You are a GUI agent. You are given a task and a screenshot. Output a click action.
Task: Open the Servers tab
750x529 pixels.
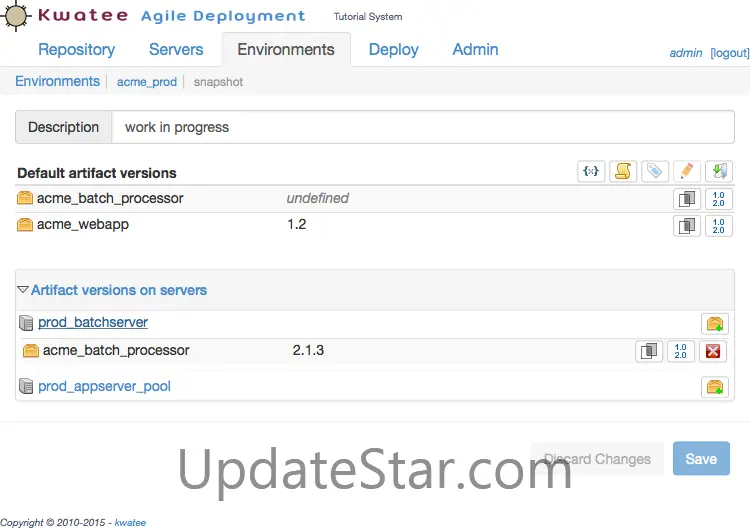(x=176, y=50)
